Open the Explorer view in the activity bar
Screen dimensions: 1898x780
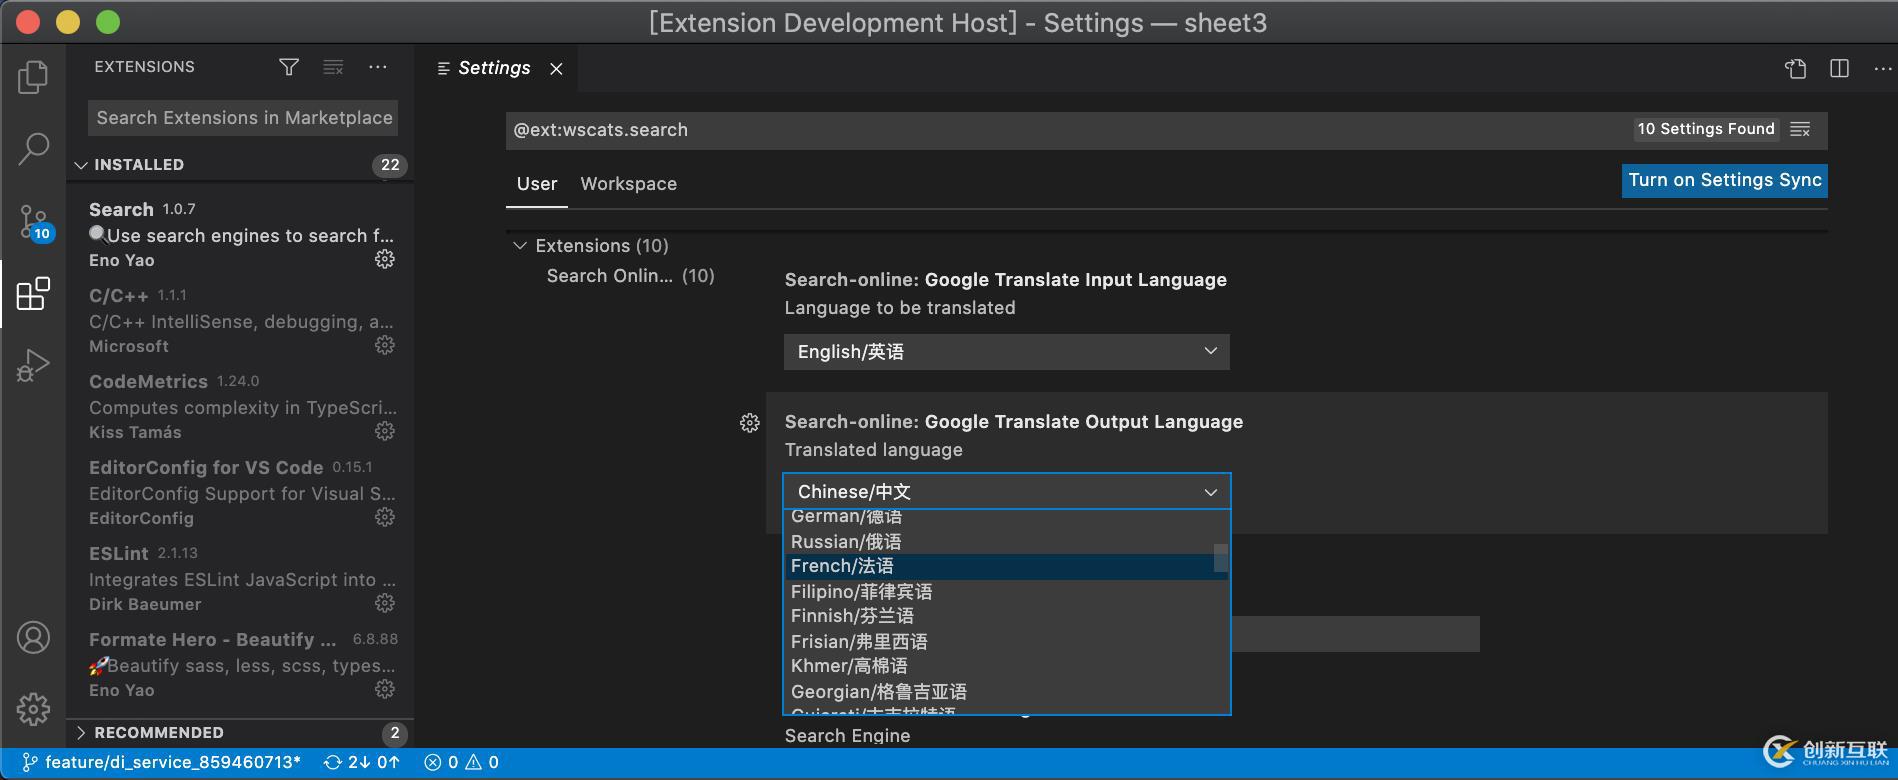pos(33,77)
